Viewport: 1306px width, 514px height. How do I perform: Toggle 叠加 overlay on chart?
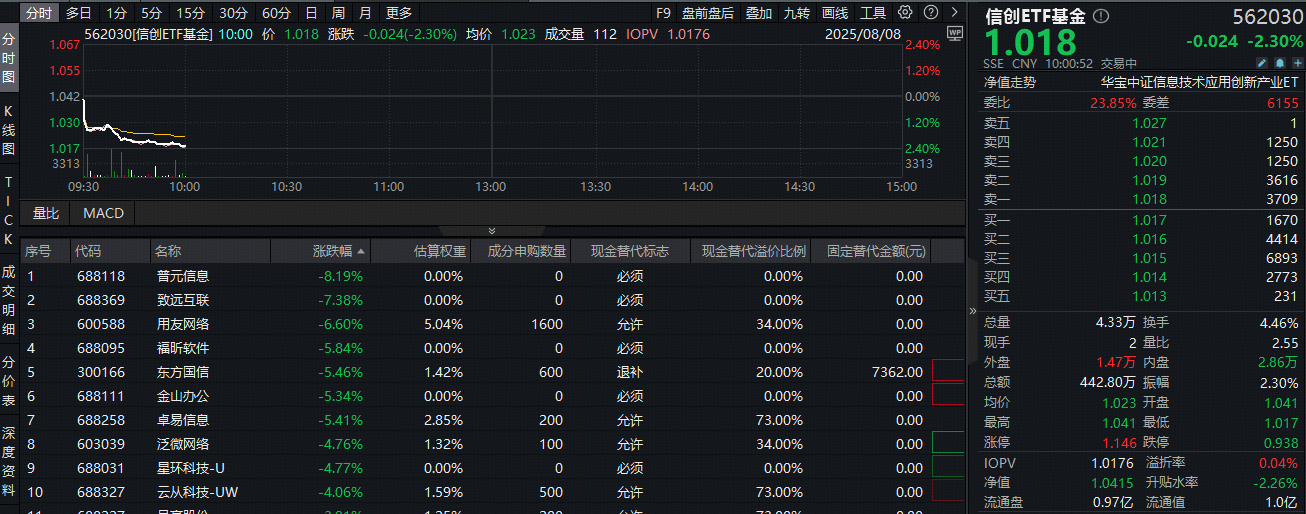point(758,13)
